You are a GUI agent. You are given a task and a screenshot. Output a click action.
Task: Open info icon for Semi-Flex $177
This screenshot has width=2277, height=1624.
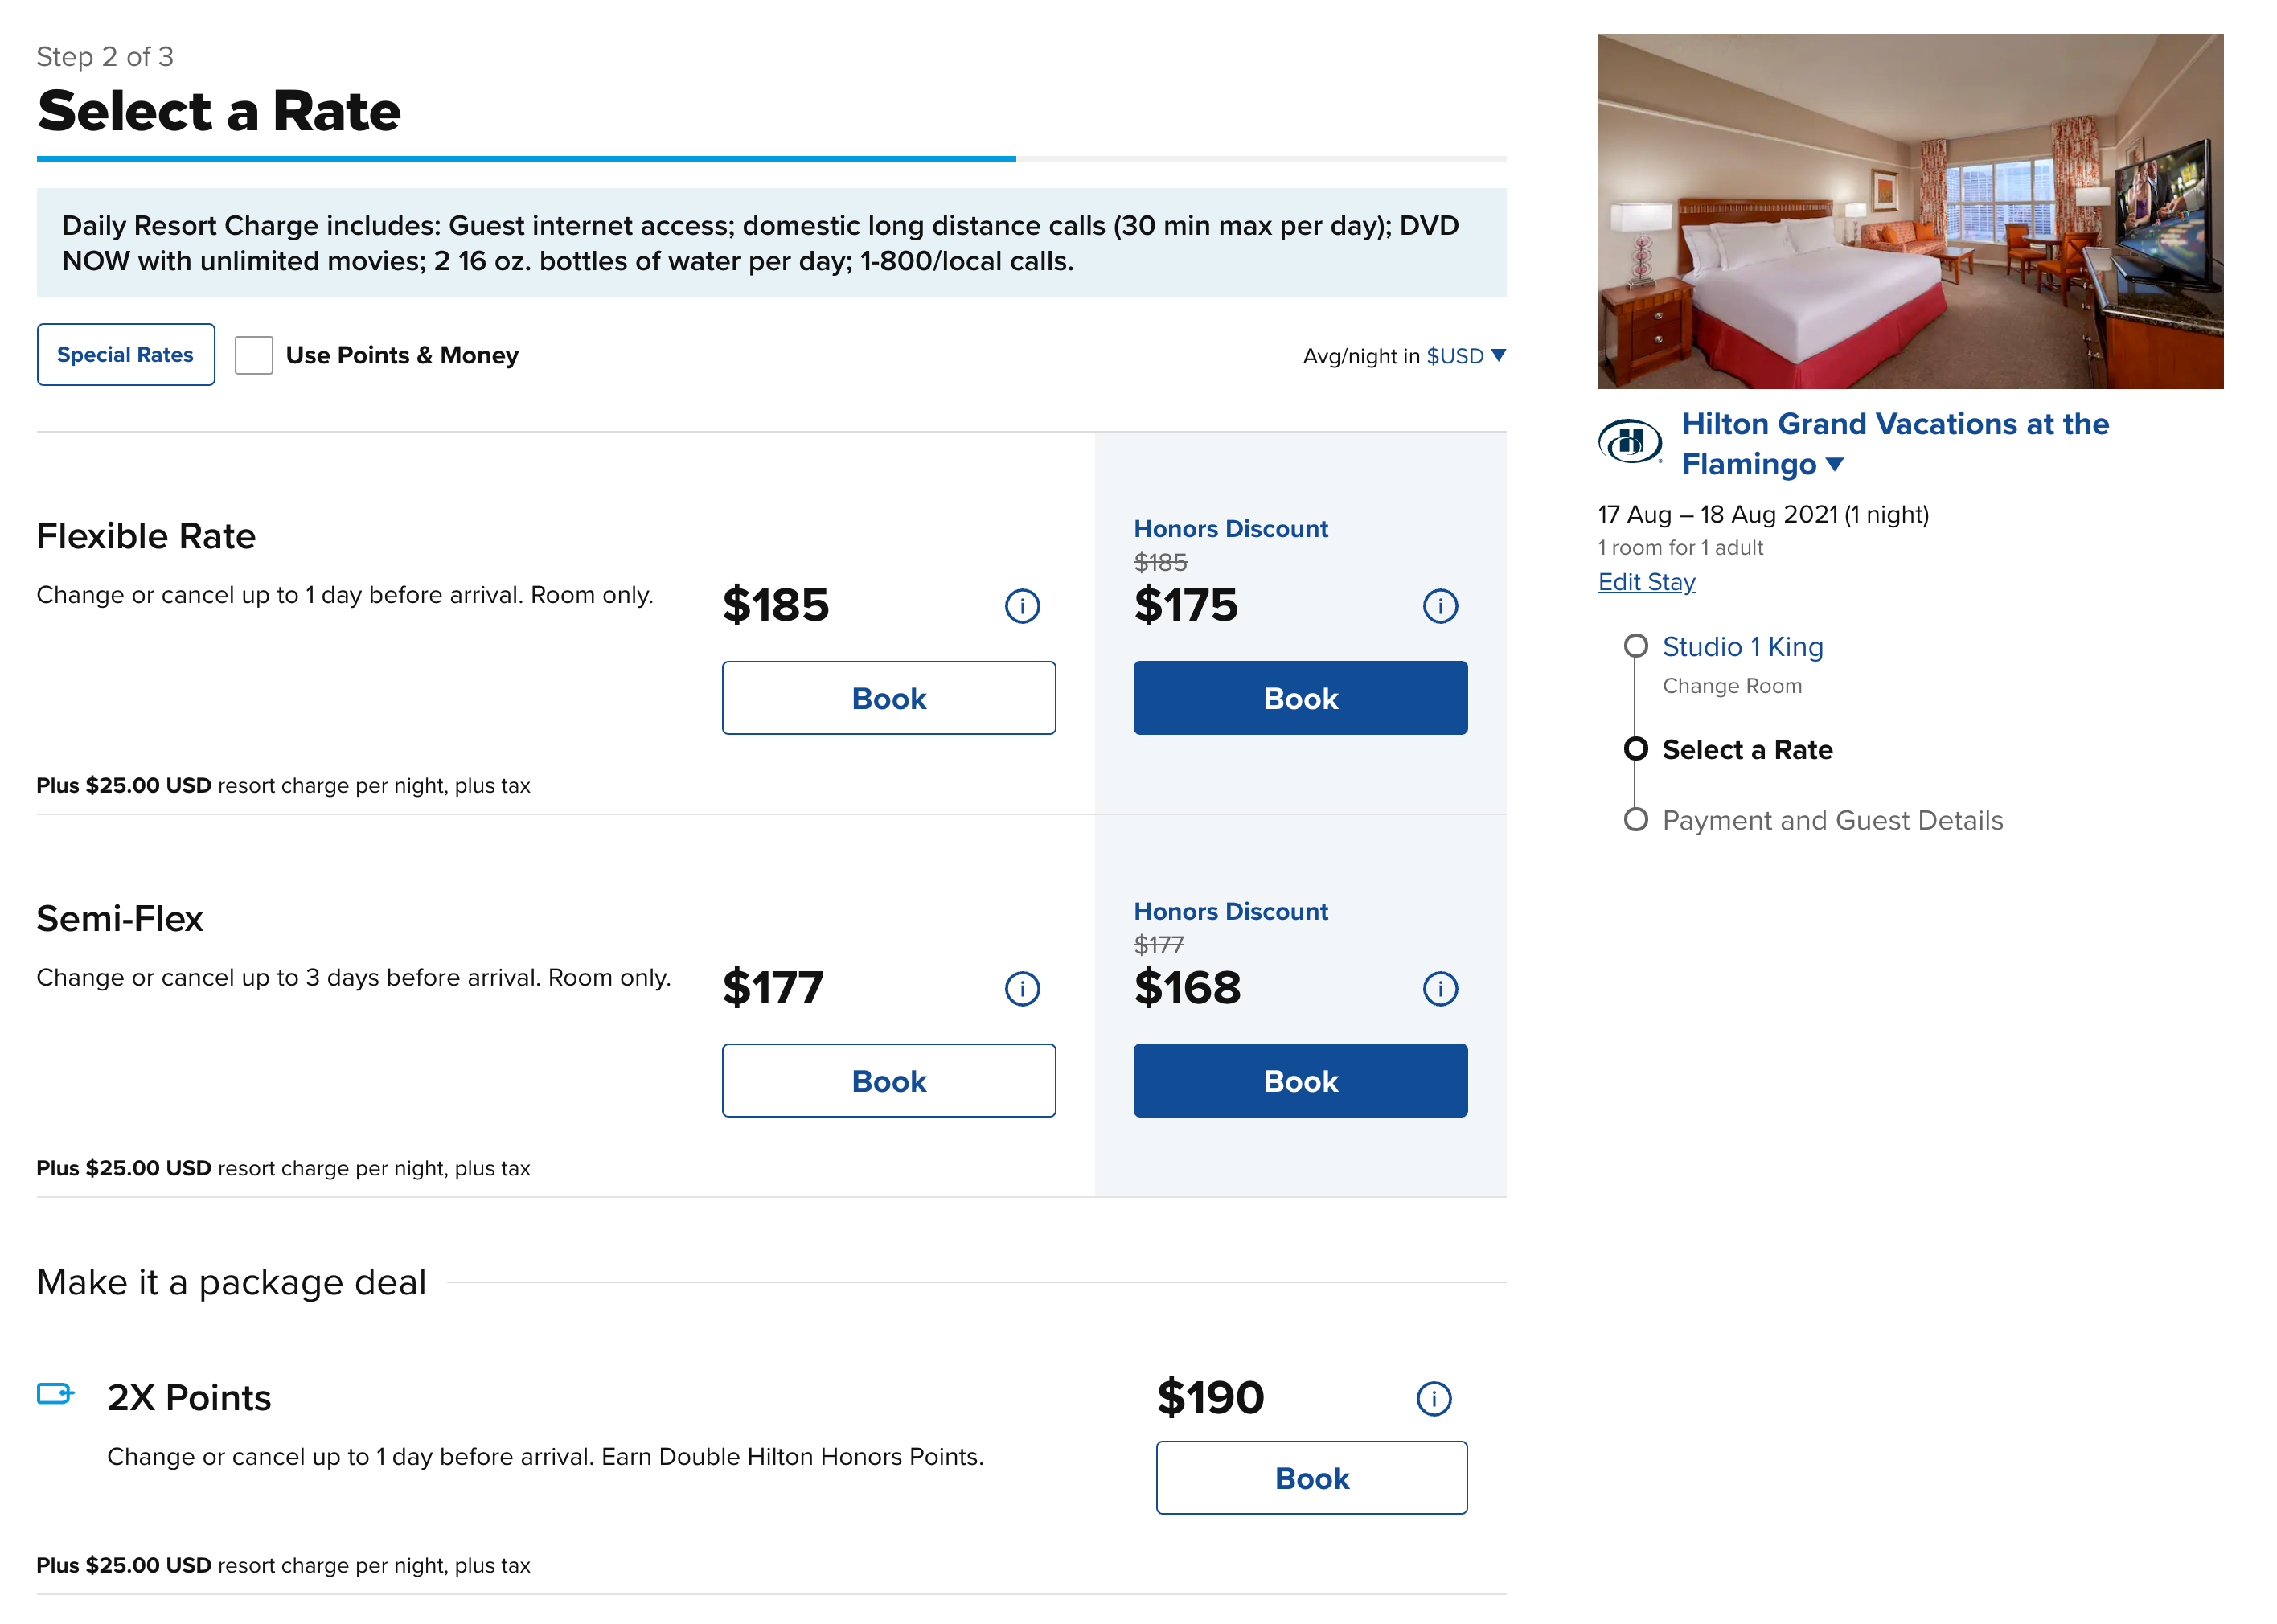click(1021, 989)
